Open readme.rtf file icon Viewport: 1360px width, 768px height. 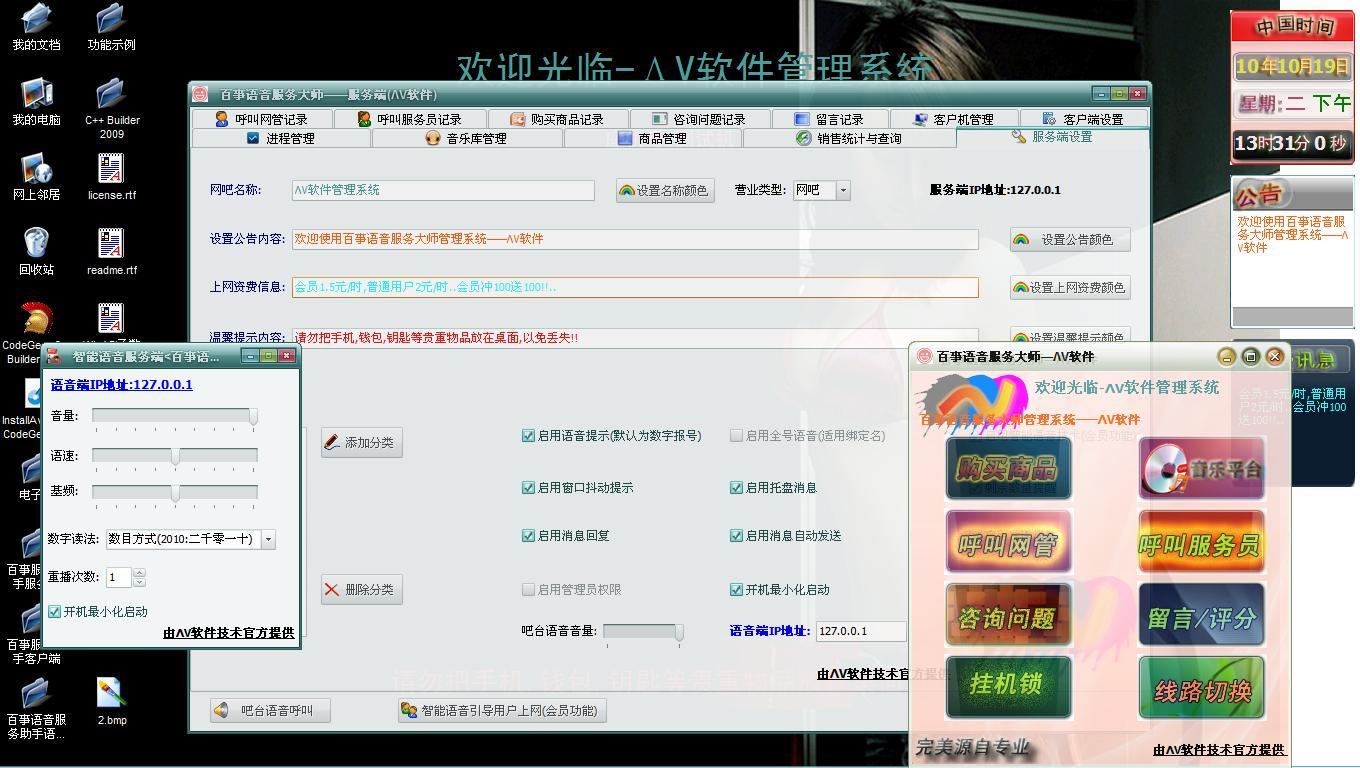(x=111, y=252)
